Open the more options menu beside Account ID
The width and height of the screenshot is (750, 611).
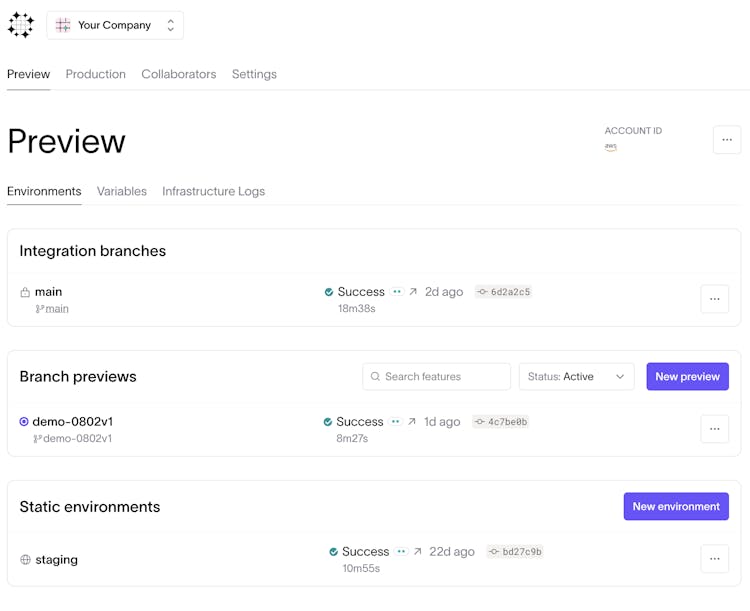(x=727, y=140)
